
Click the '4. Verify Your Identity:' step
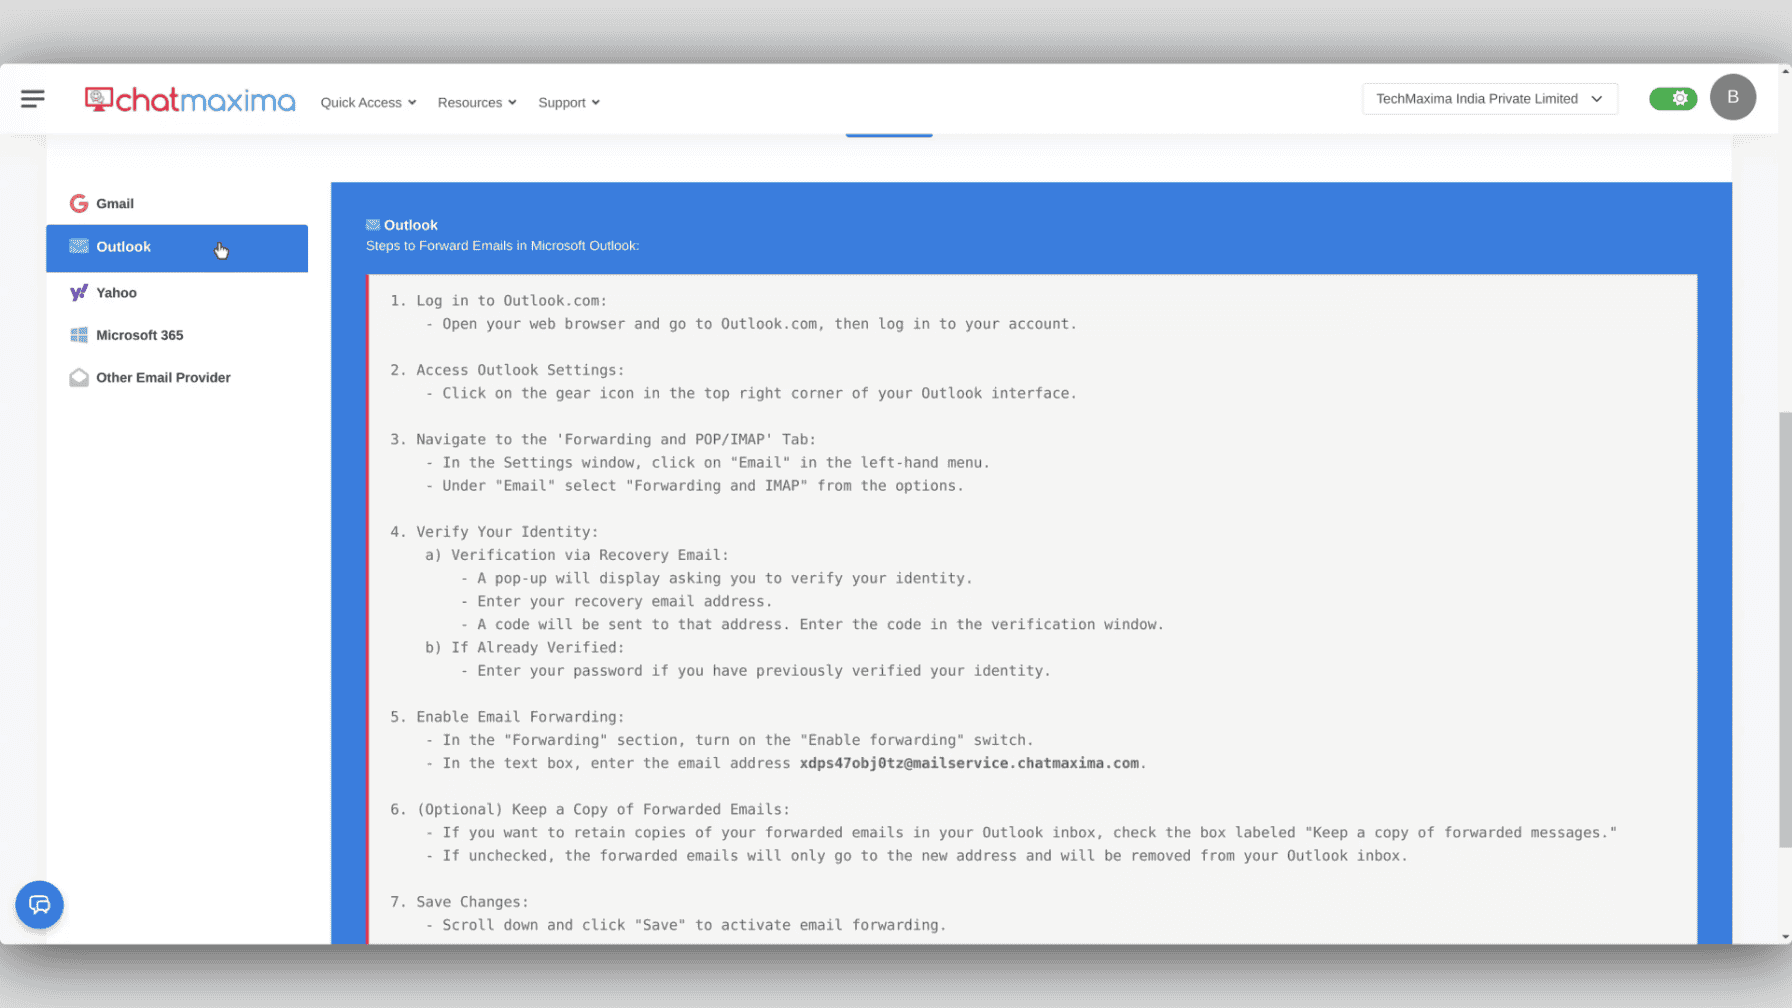click(x=494, y=532)
